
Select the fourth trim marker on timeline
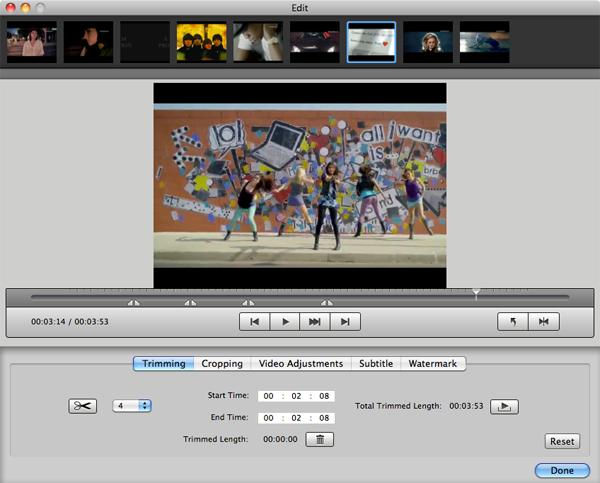[x=327, y=303]
